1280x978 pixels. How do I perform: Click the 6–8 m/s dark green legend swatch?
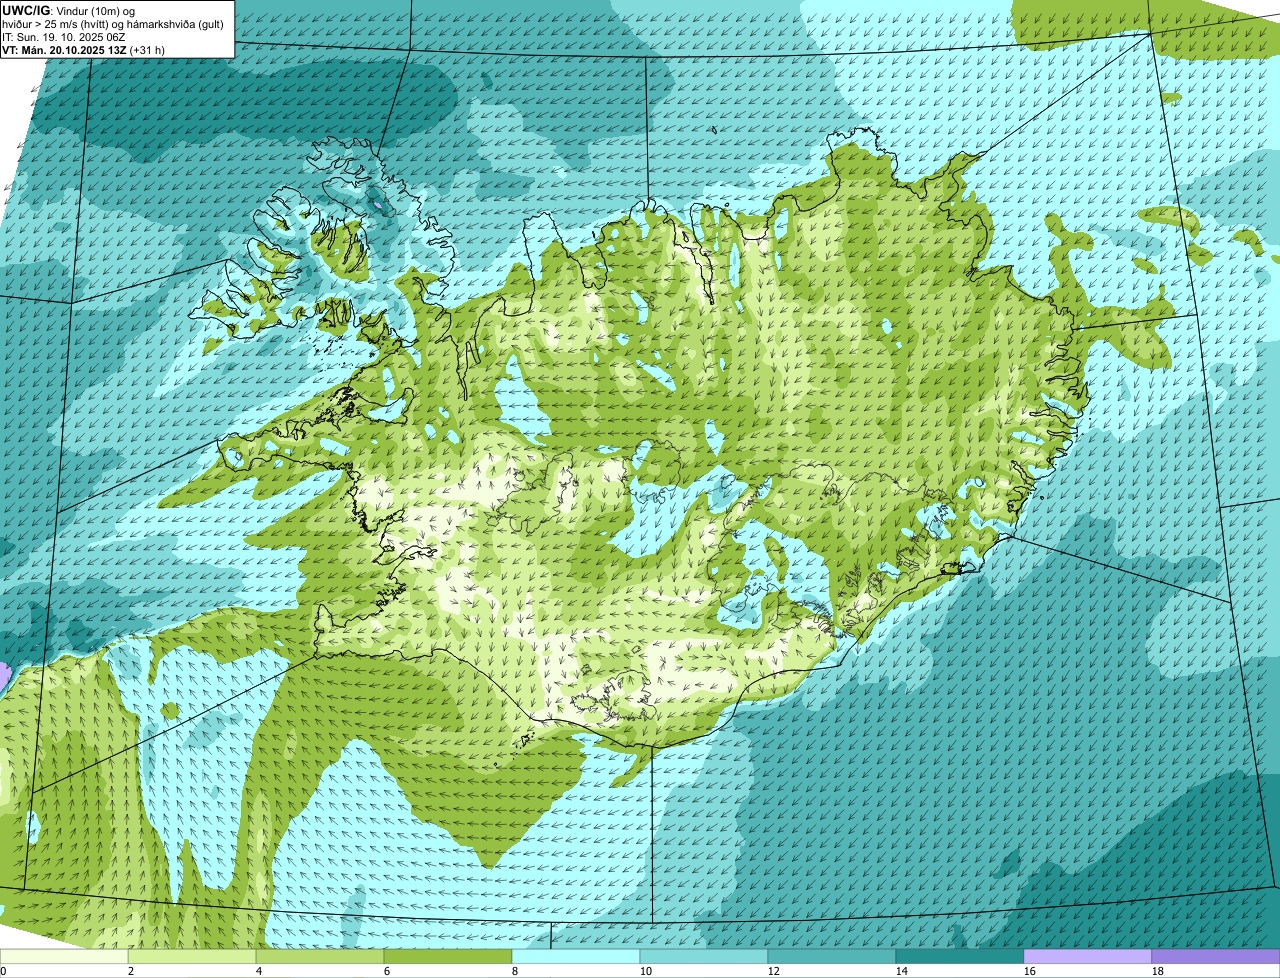448,957
